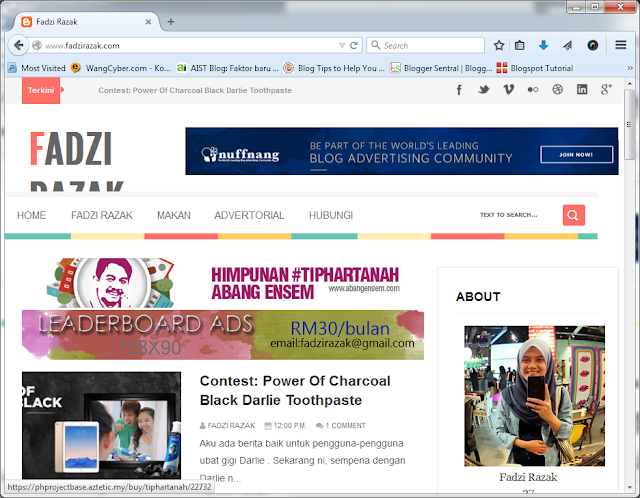Click the FADZI RAZAK author link
This screenshot has width=640, height=498.
[231, 426]
